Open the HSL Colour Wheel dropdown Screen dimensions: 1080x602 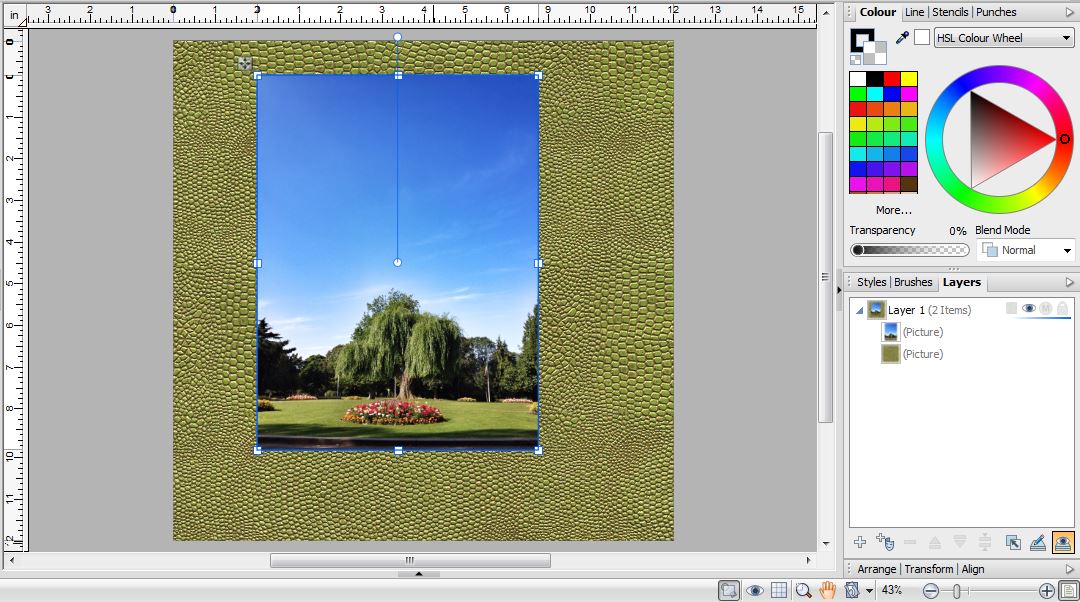pyautogui.click(x=1004, y=38)
